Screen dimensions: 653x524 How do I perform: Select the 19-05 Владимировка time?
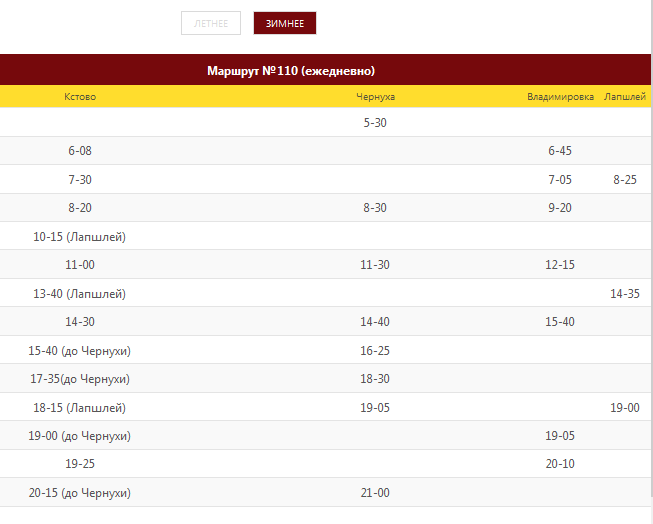tap(560, 436)
